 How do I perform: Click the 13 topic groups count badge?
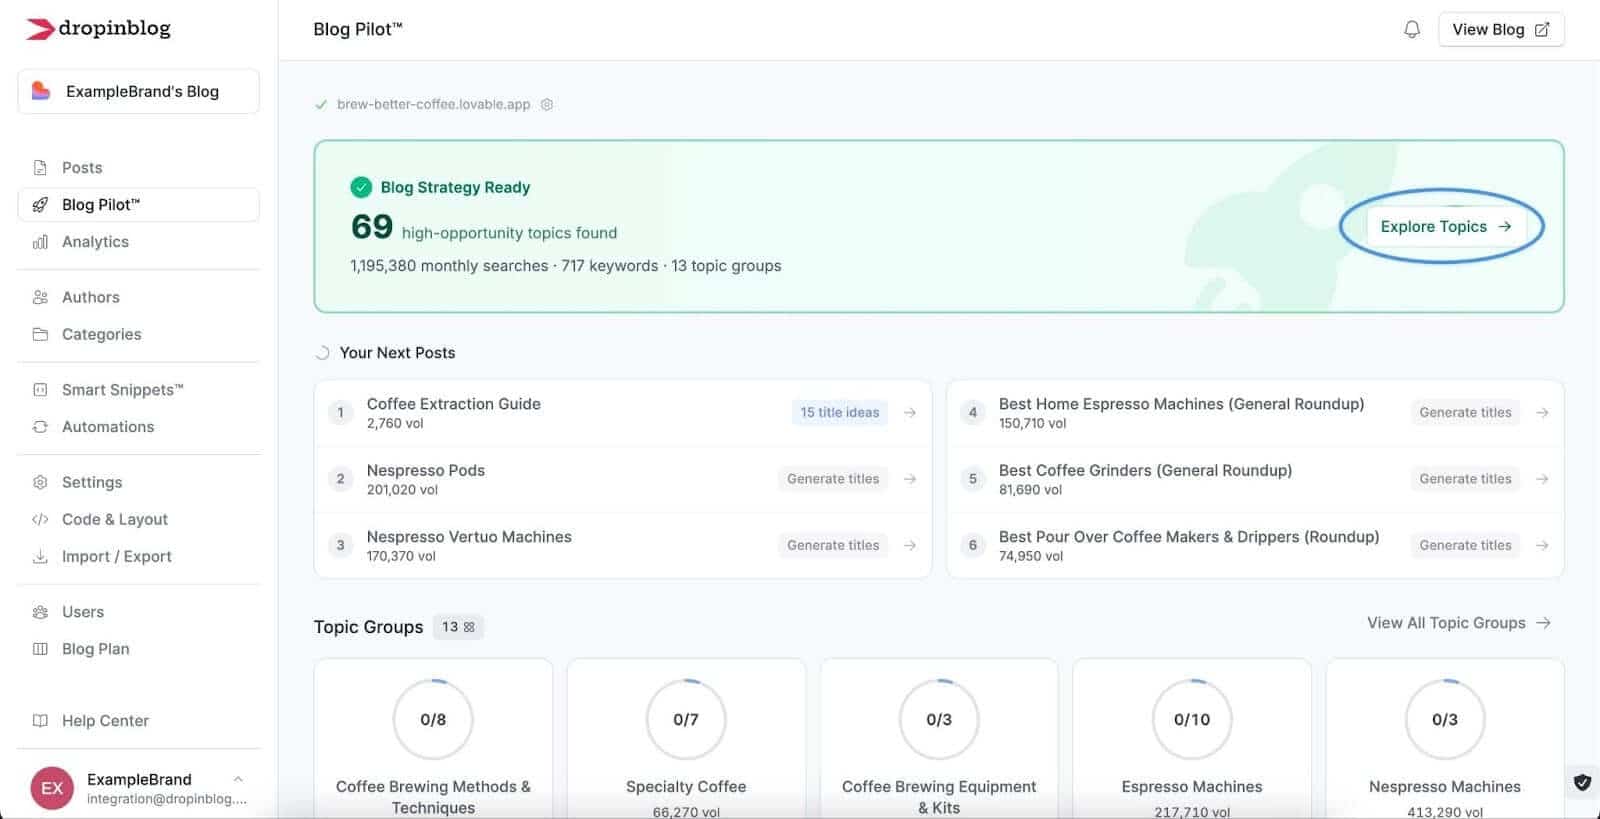(458, 627)
